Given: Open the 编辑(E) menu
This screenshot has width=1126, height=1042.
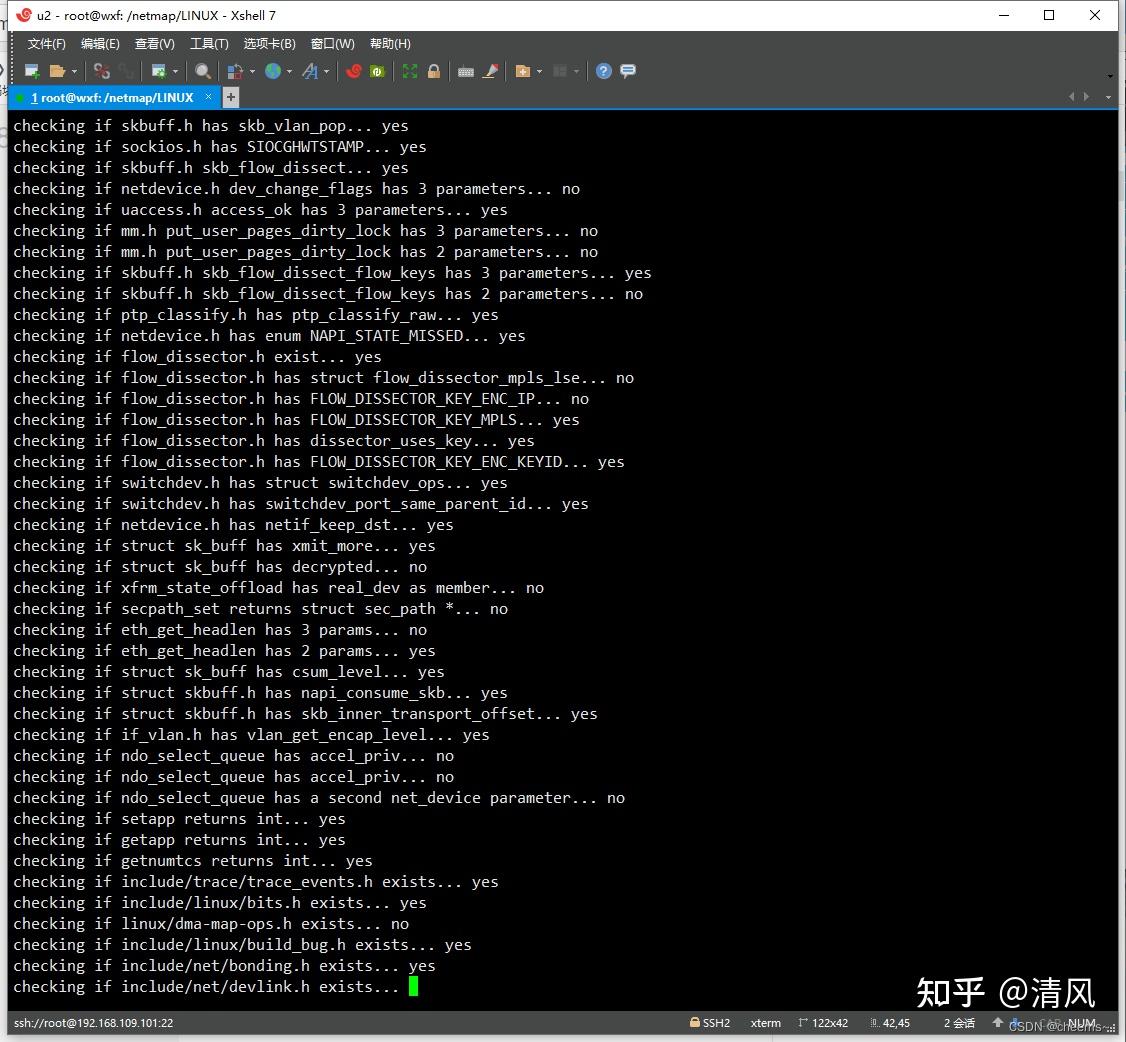Looking at the screenshot, I should point(101,44).
